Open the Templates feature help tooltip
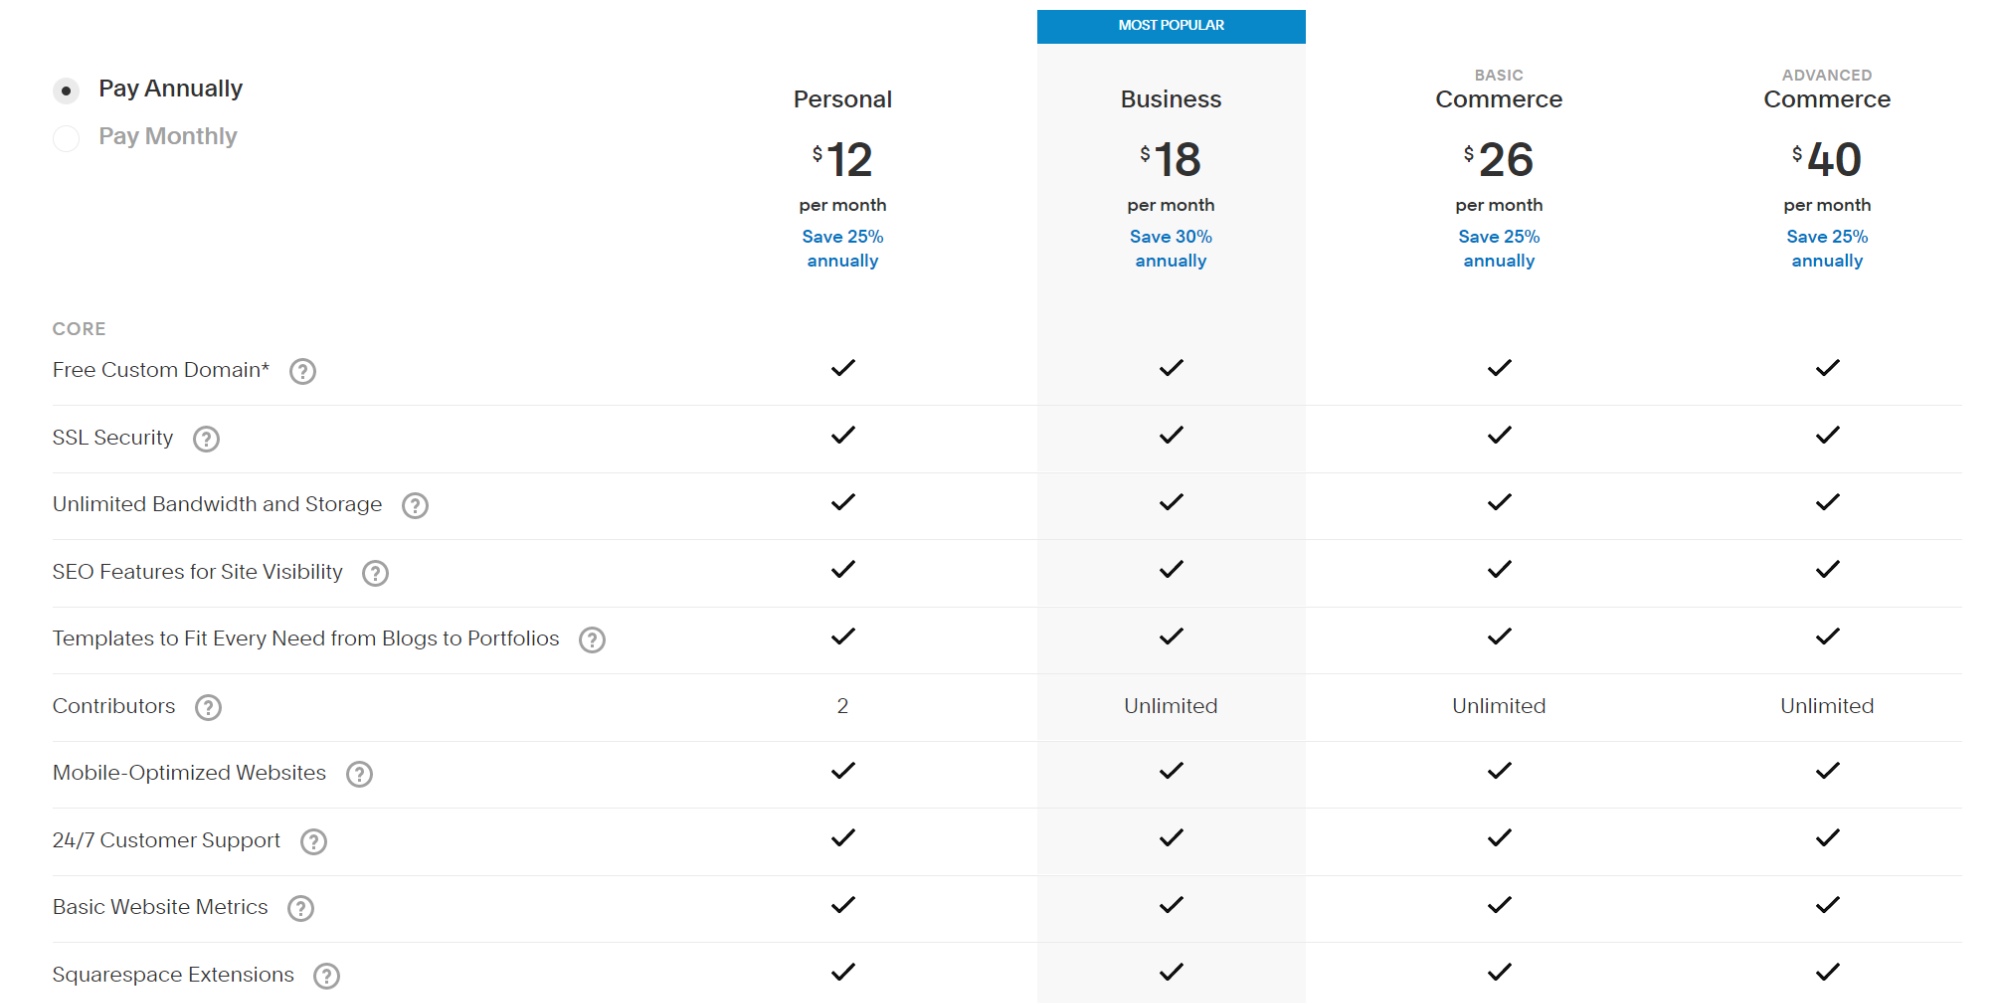 pyautogui.click(x=592, y=640)
